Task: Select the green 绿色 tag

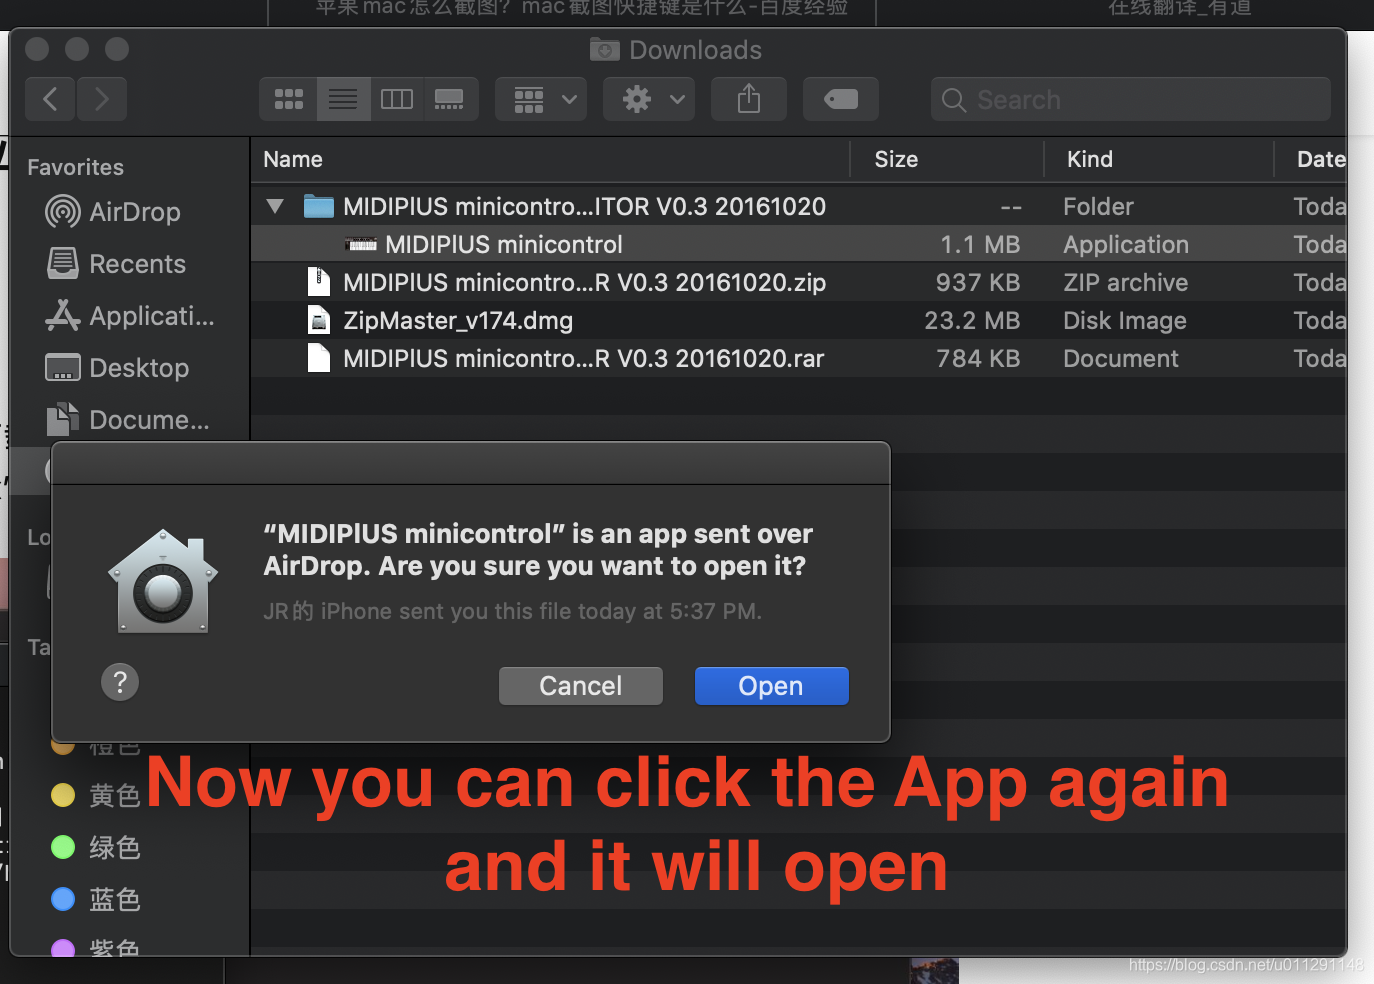Action: point(95,847)
